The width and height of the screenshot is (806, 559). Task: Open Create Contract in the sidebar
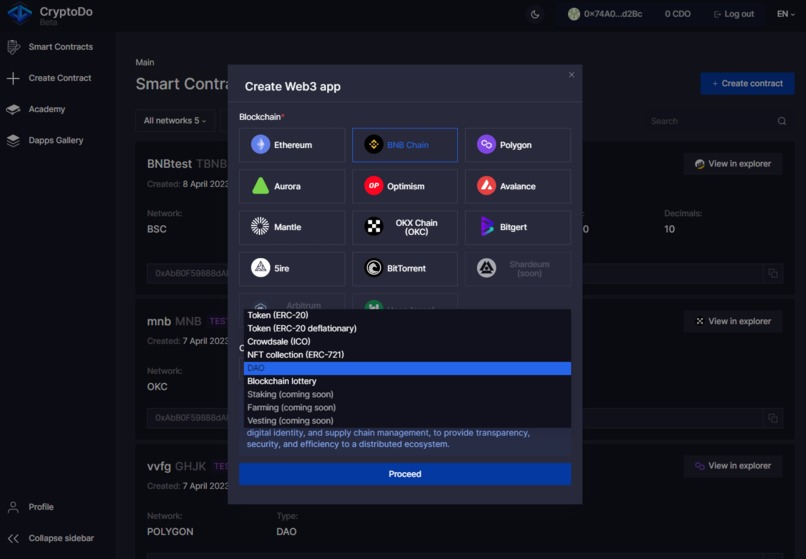point(49,78)
